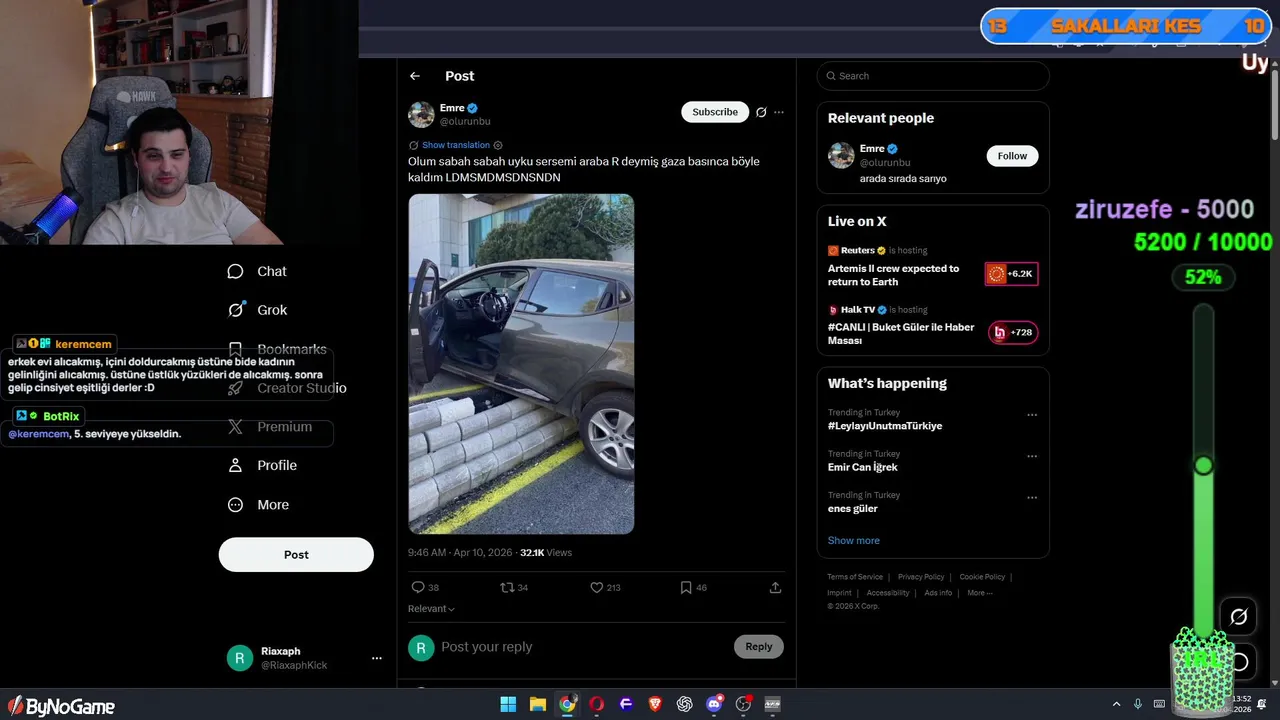The height and width of the screenshot is (720, 1280).
Task: Like the post with 213 likes
Action: (x=596, y=587)
